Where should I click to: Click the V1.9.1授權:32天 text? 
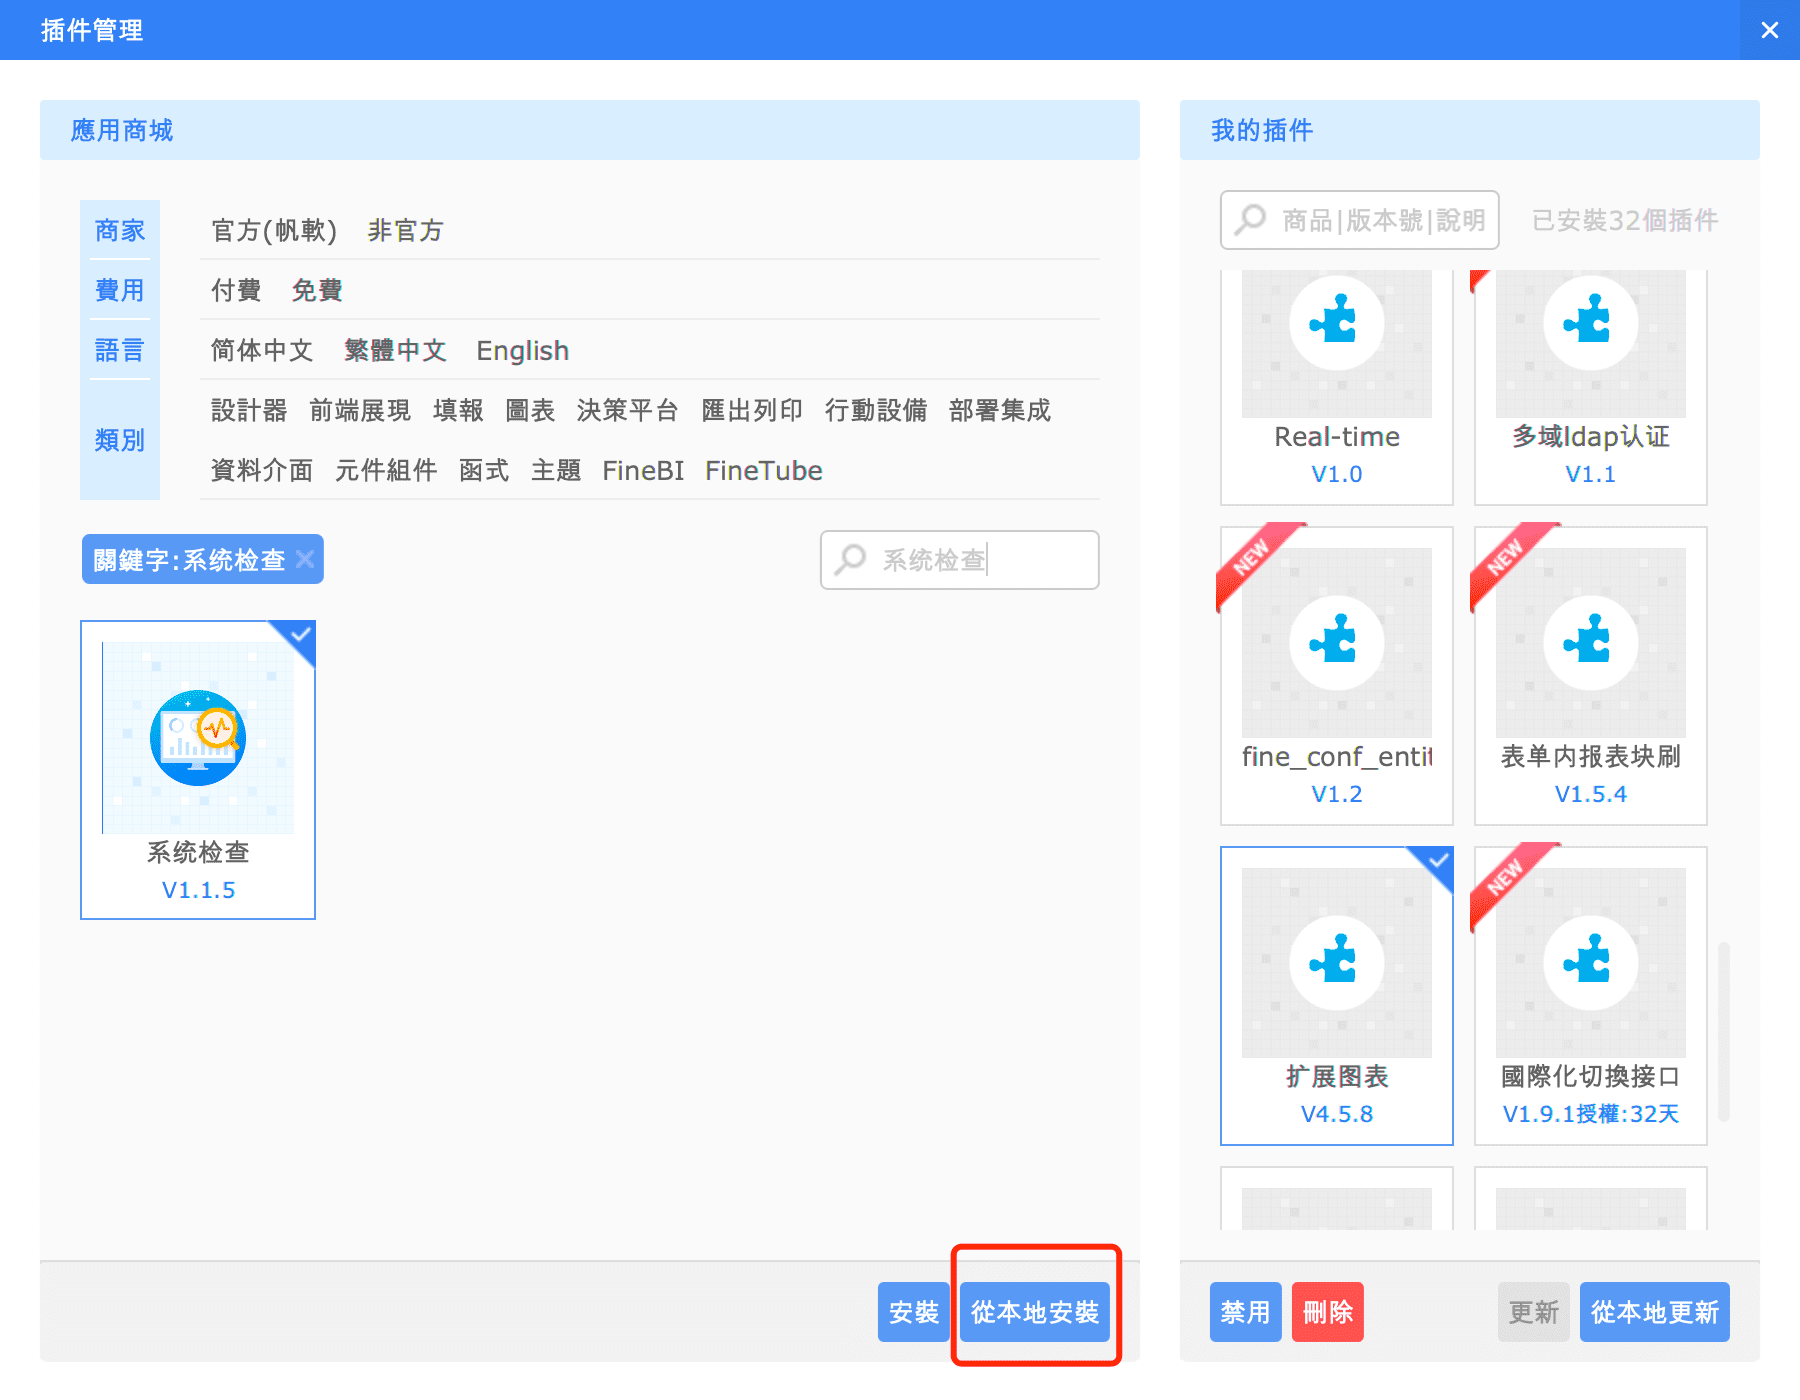tap(1591, 1114)
